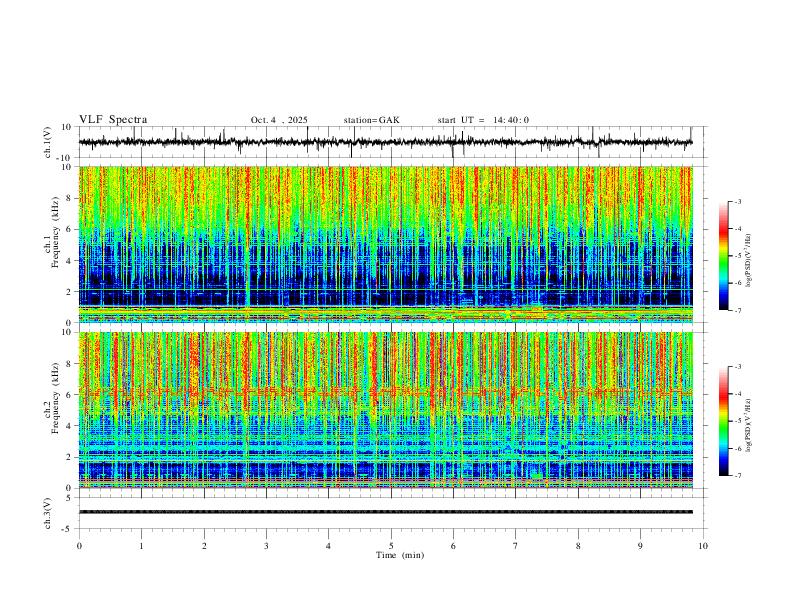Click the "8" kHz tick on ch.1 frequency axis
Image resolution: width=792 pixels, height=612 pixels.
point(69,198)
